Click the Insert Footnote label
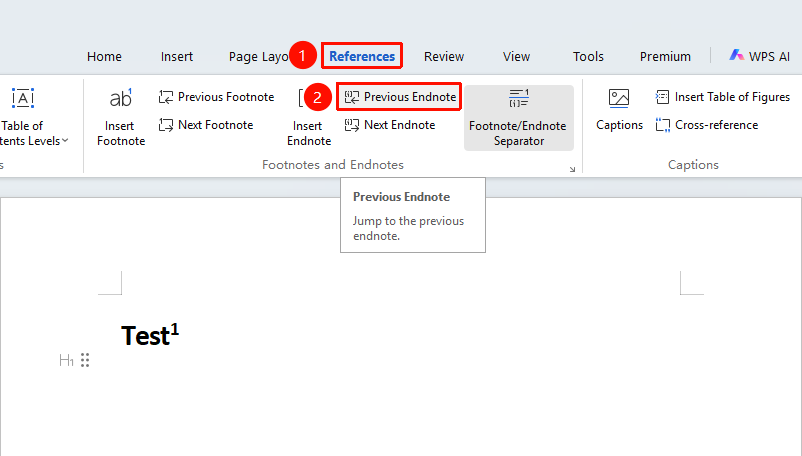 [121, 133]
